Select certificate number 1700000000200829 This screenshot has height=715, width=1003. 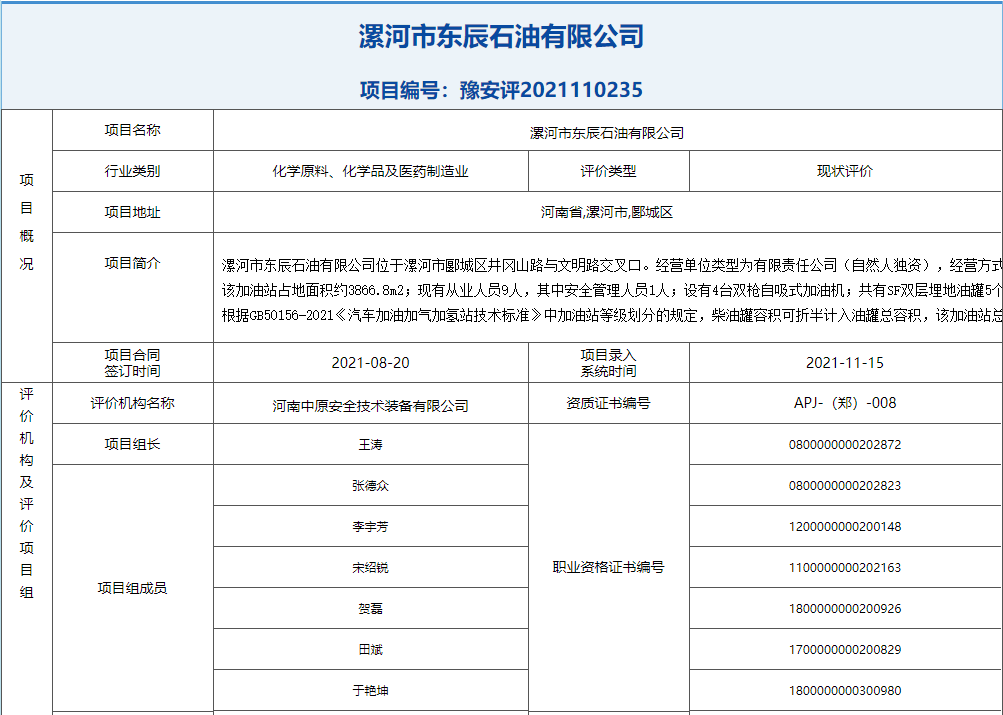pyautogui.click(x=845, y=649)
